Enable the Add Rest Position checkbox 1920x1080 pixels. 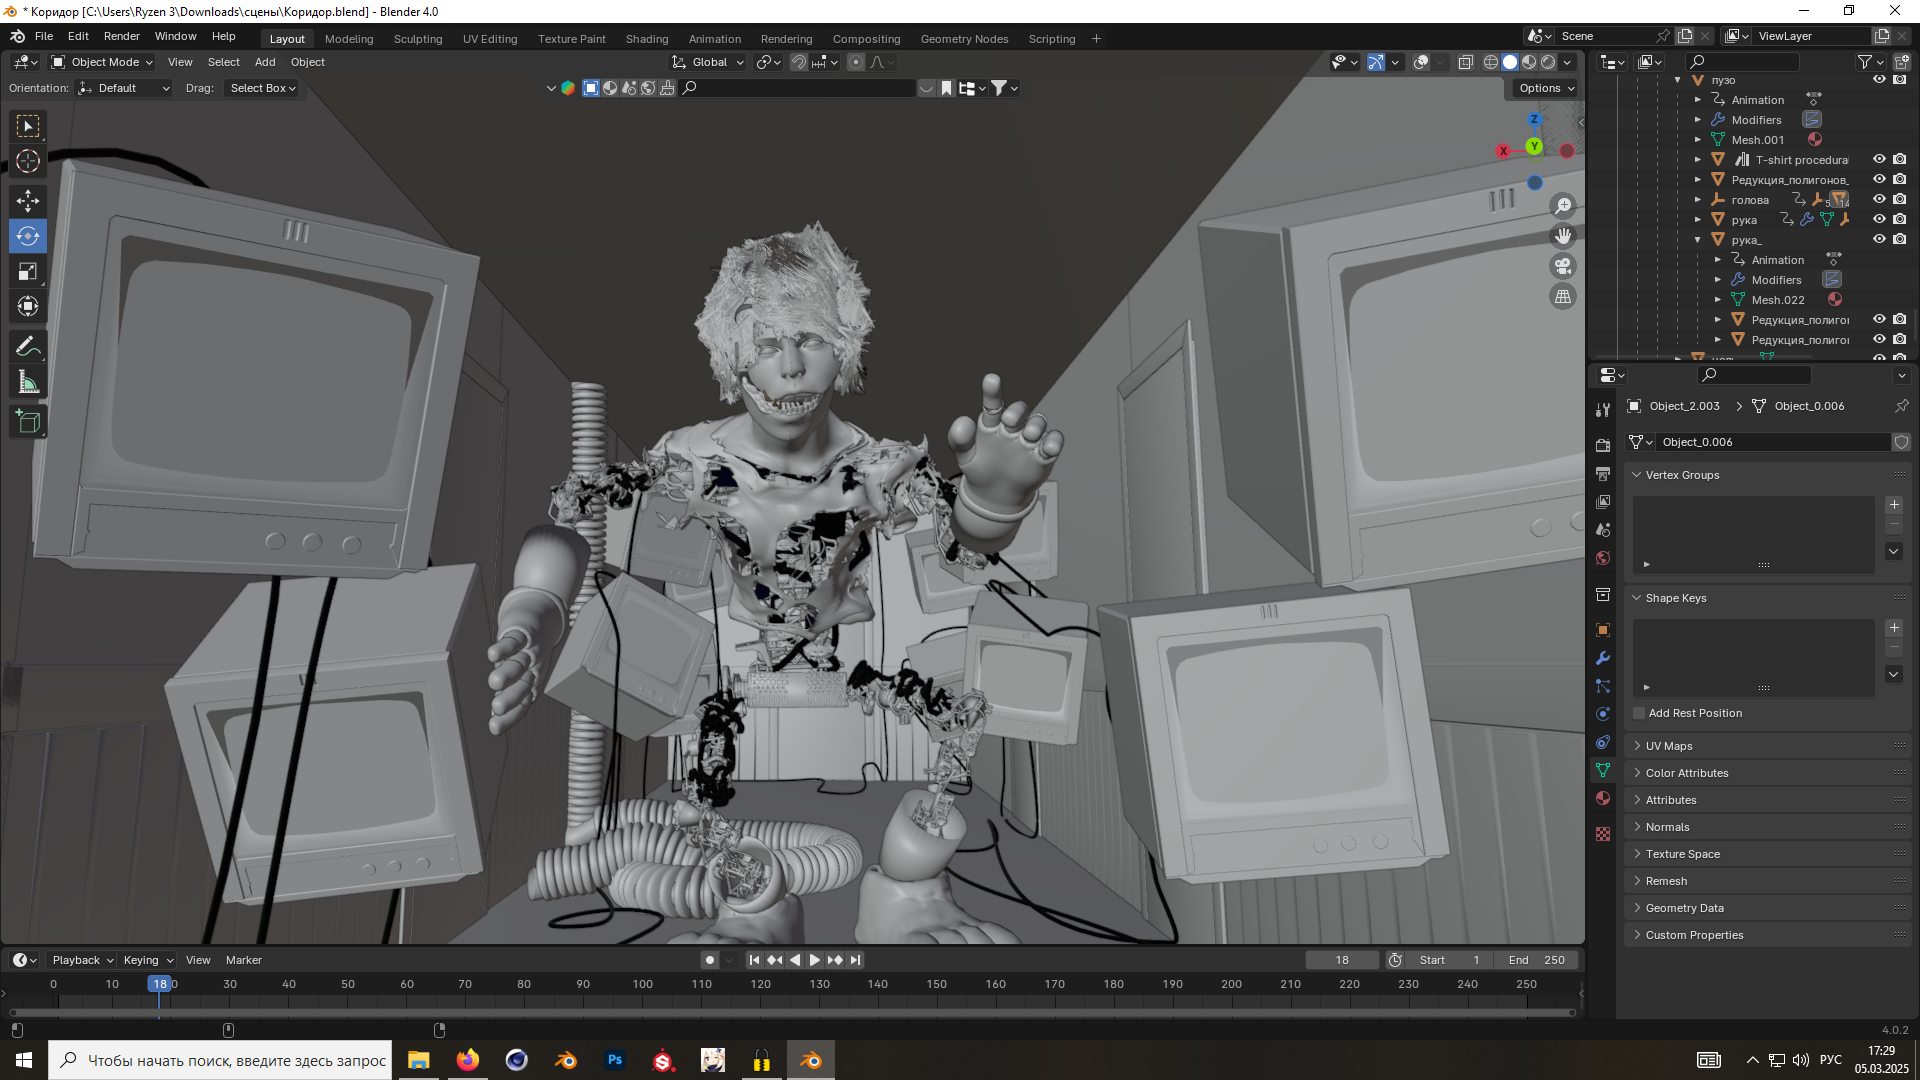1639,713
